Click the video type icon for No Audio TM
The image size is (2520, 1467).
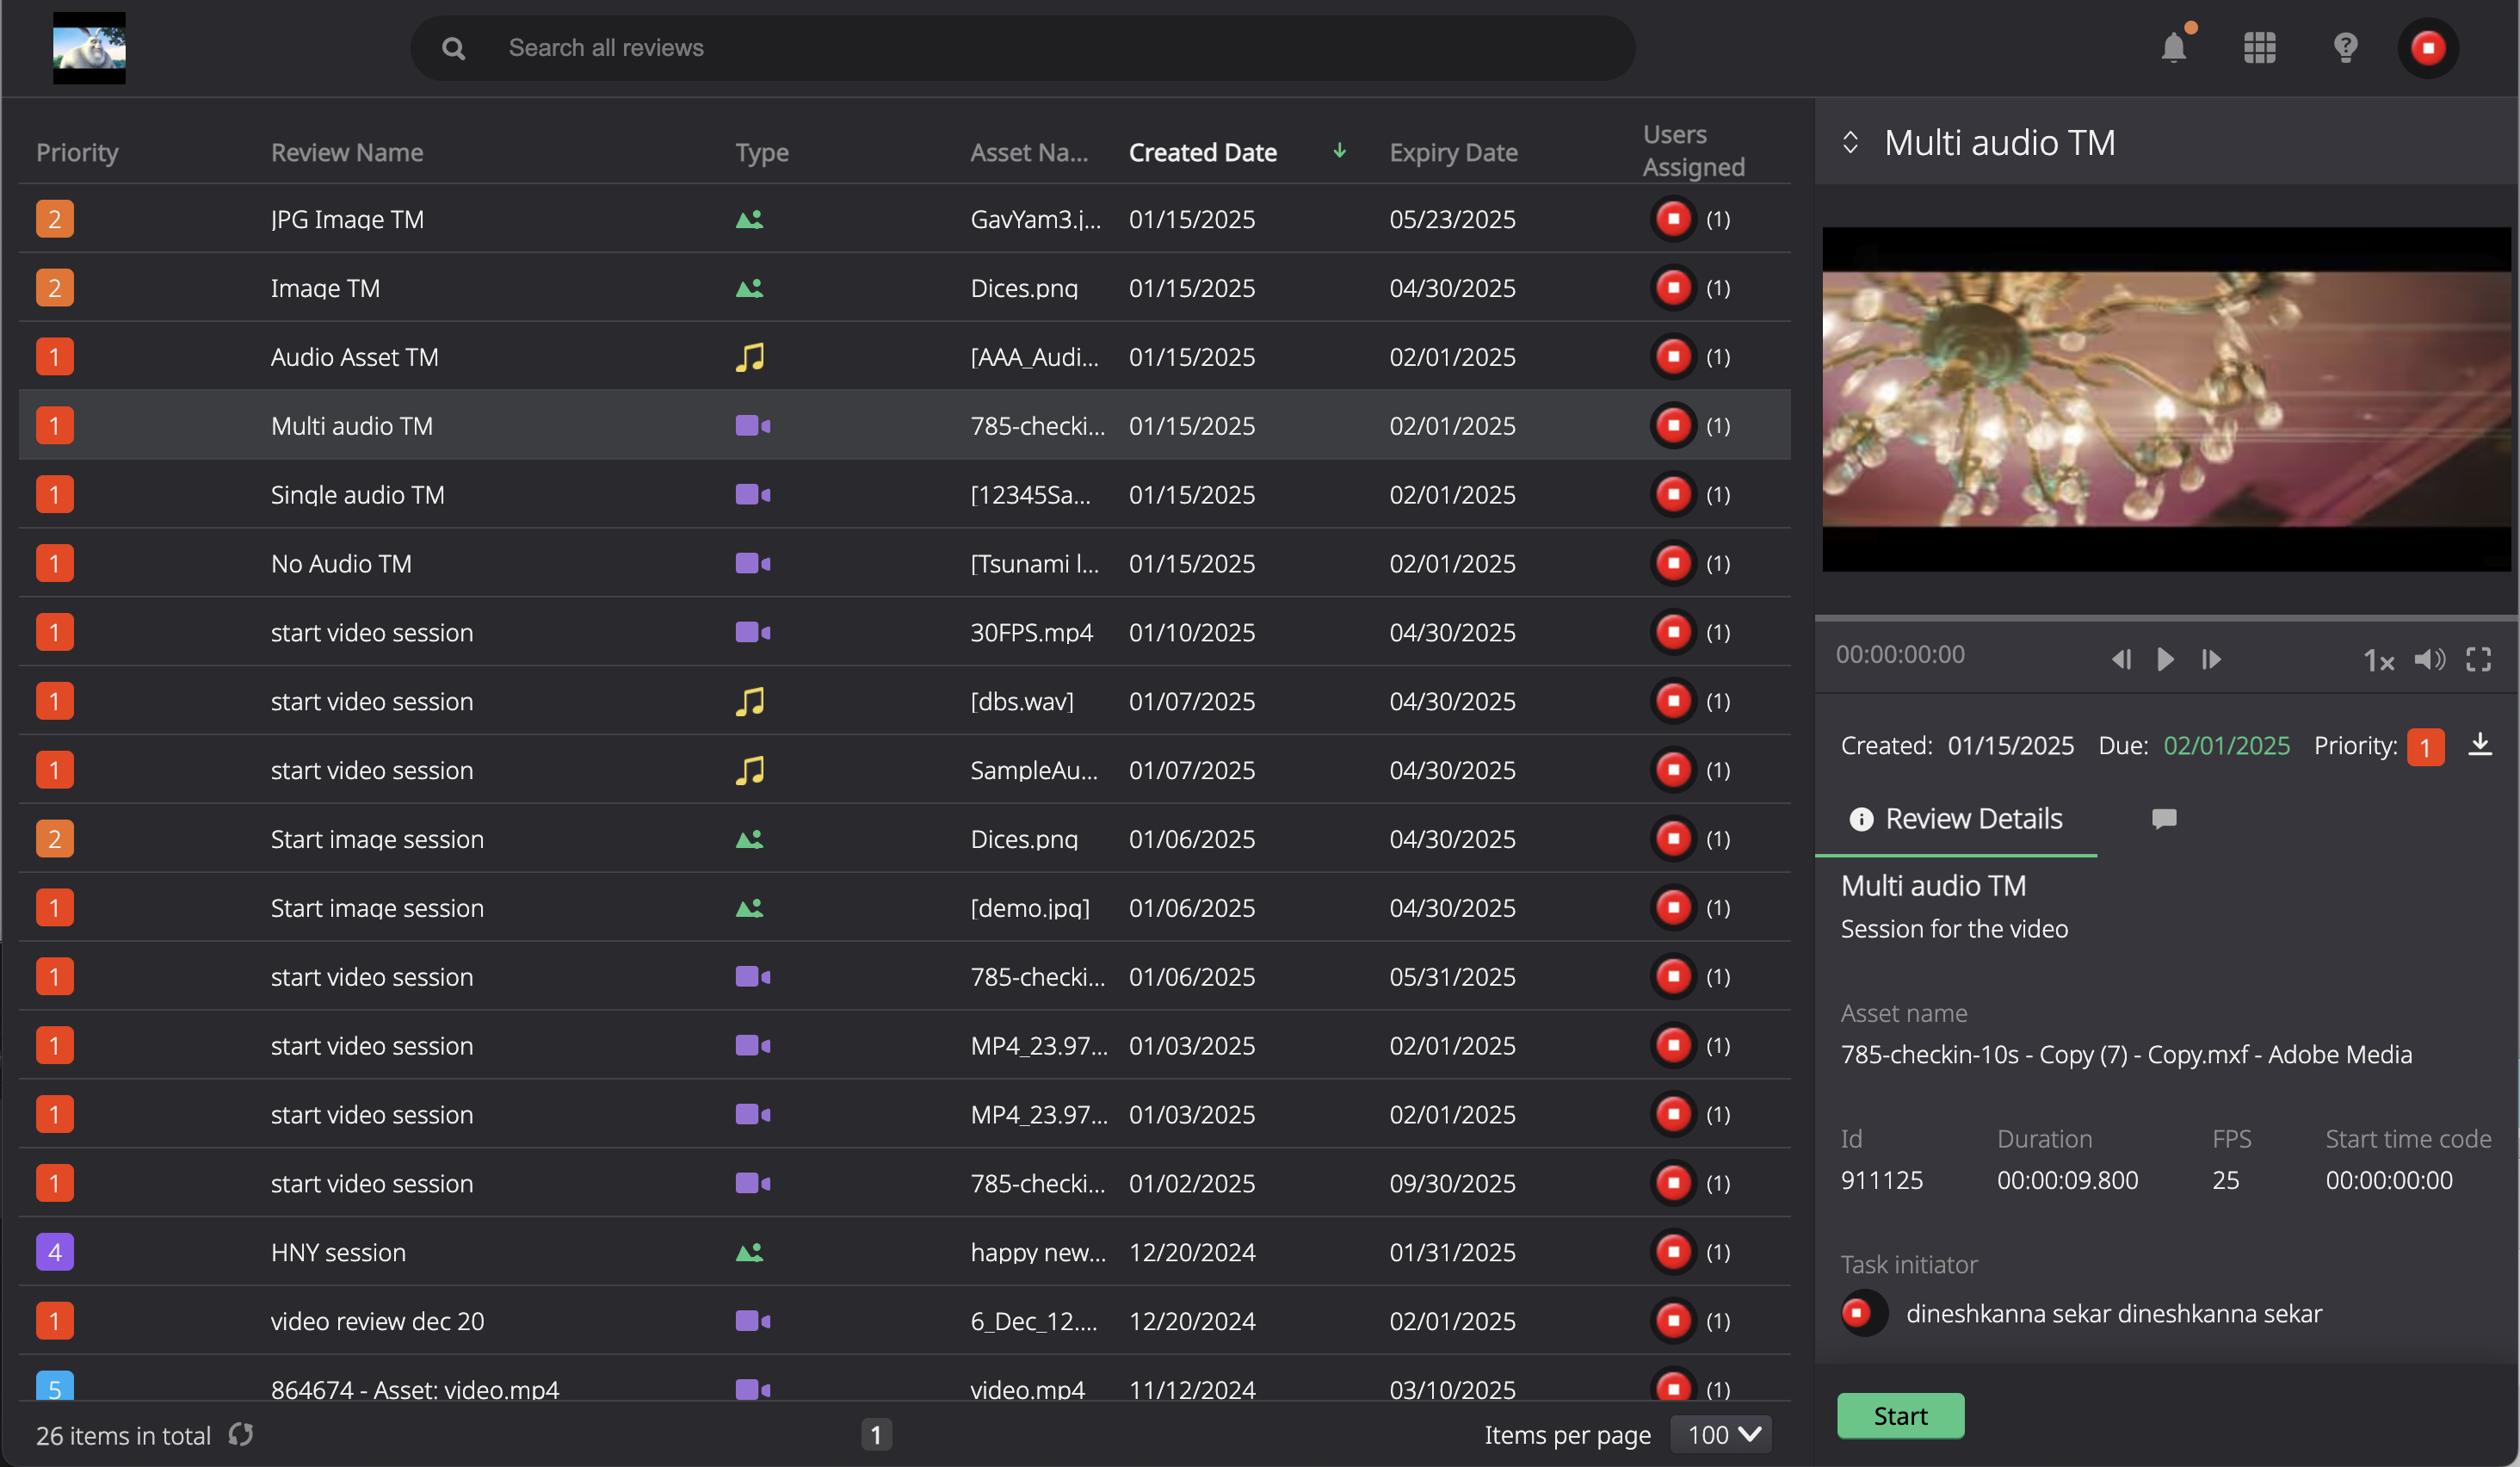tap(753, 564)
